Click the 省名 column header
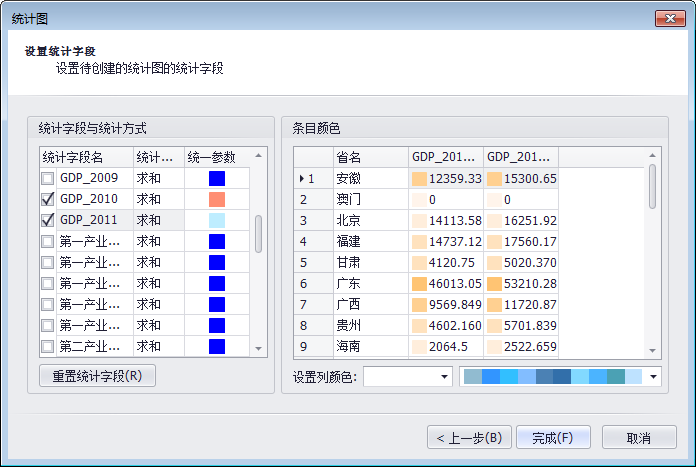 pyautogui.click(x=370, y=157)
